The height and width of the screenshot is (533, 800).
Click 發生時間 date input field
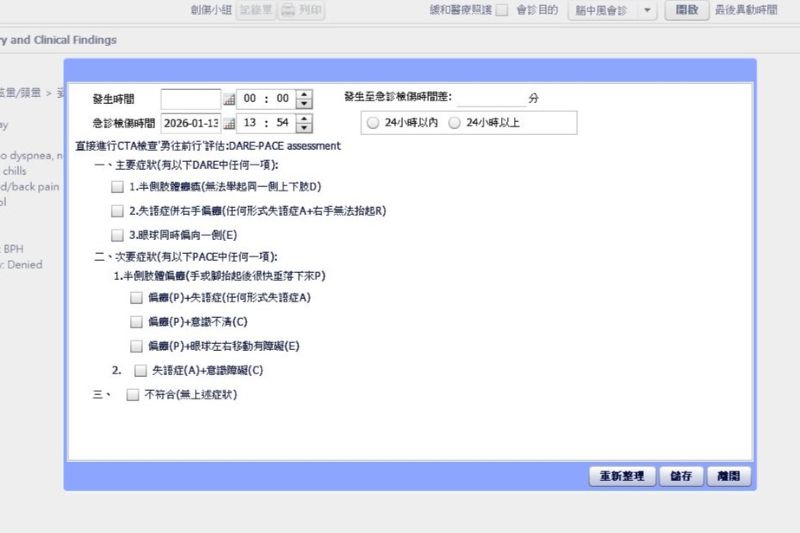[x=191, y=99]
